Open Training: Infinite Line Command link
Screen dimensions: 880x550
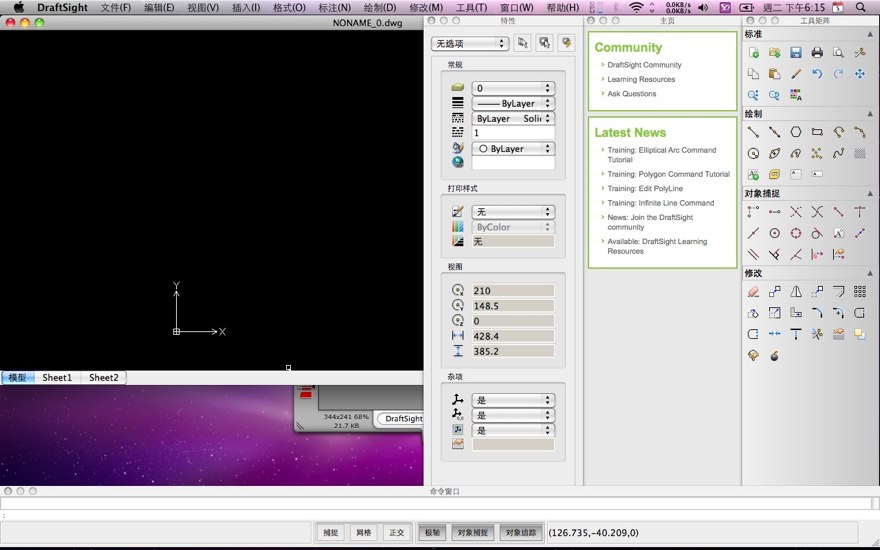tap(661, 203)
